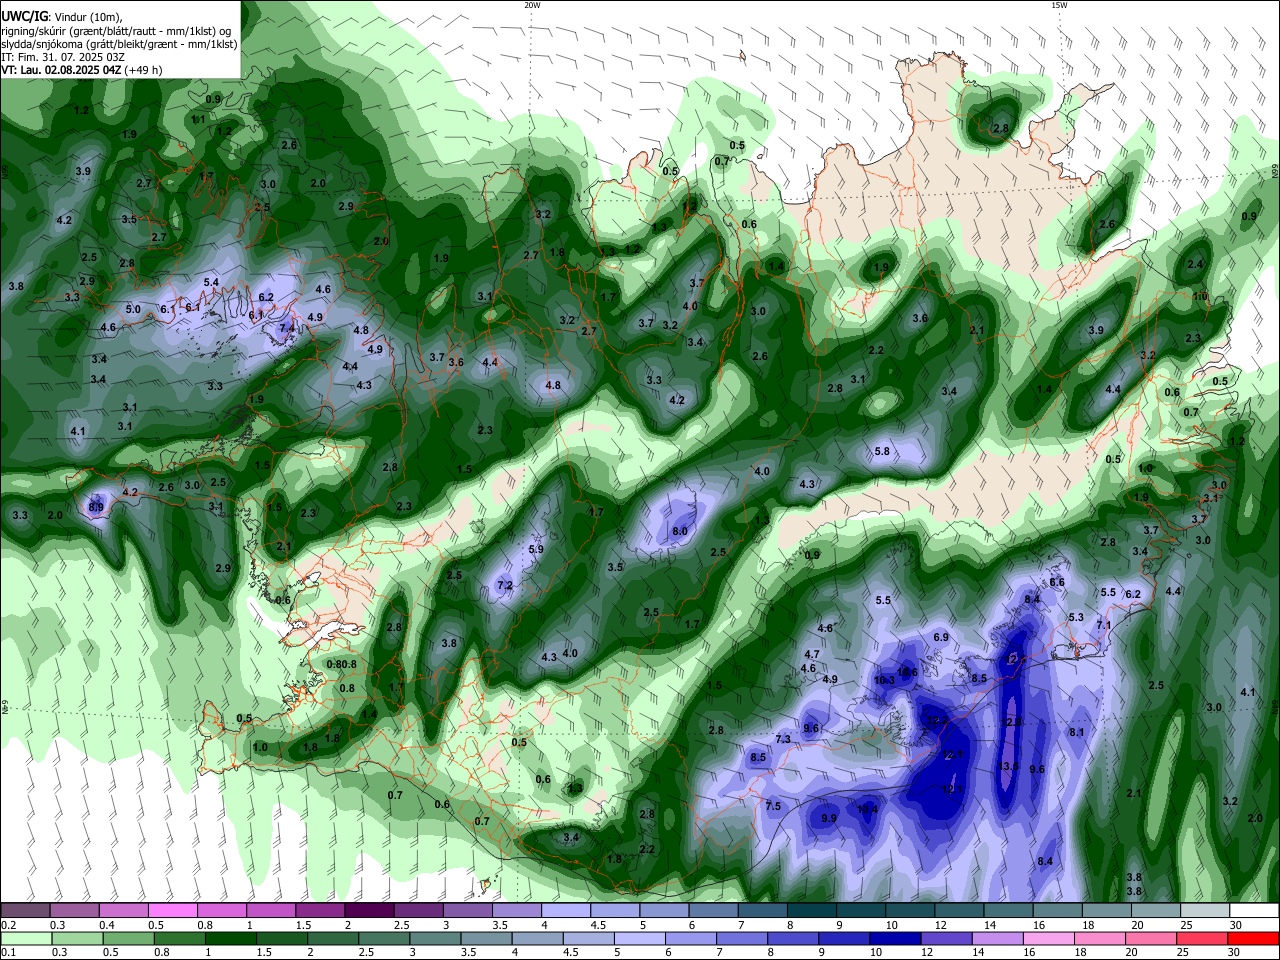This screenshot has width=1280, height=960.
Task: Click the 9.9 precipitation value
Action: pos(829,818)
